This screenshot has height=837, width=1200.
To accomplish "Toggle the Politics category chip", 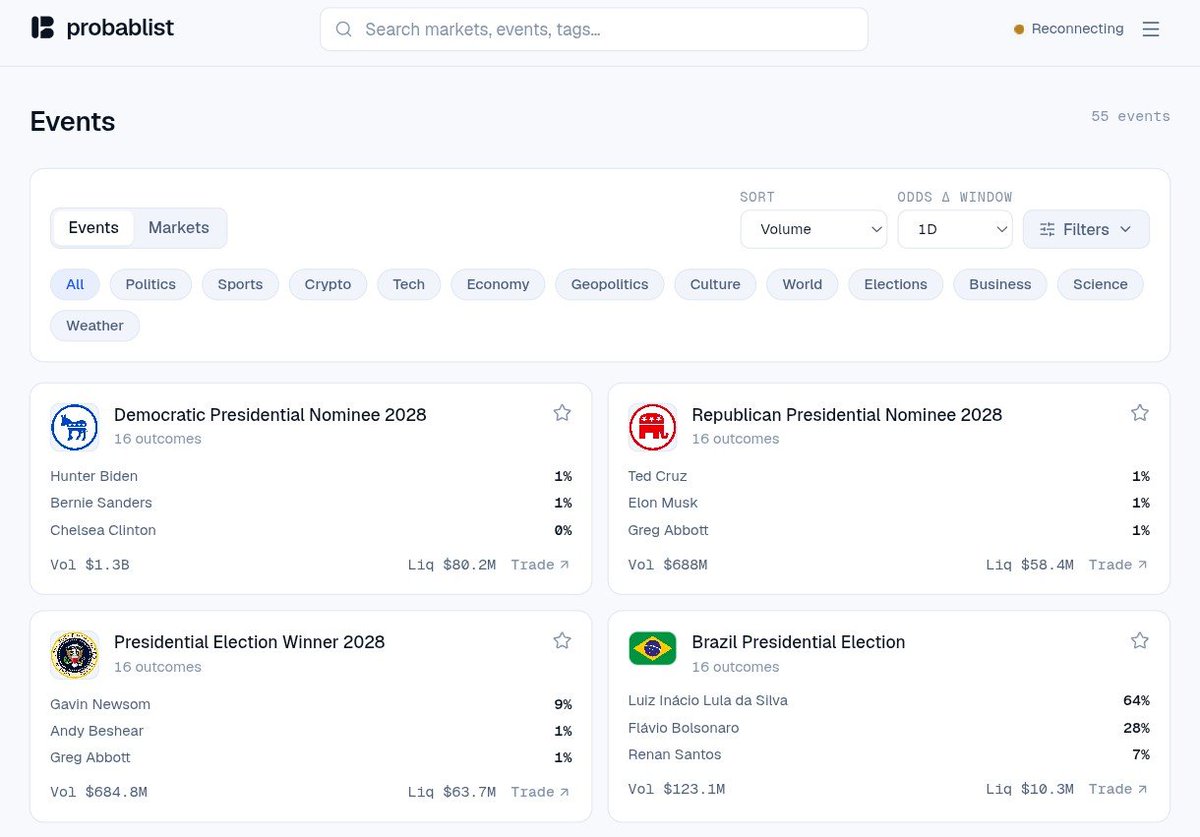I will coord(151,284).
